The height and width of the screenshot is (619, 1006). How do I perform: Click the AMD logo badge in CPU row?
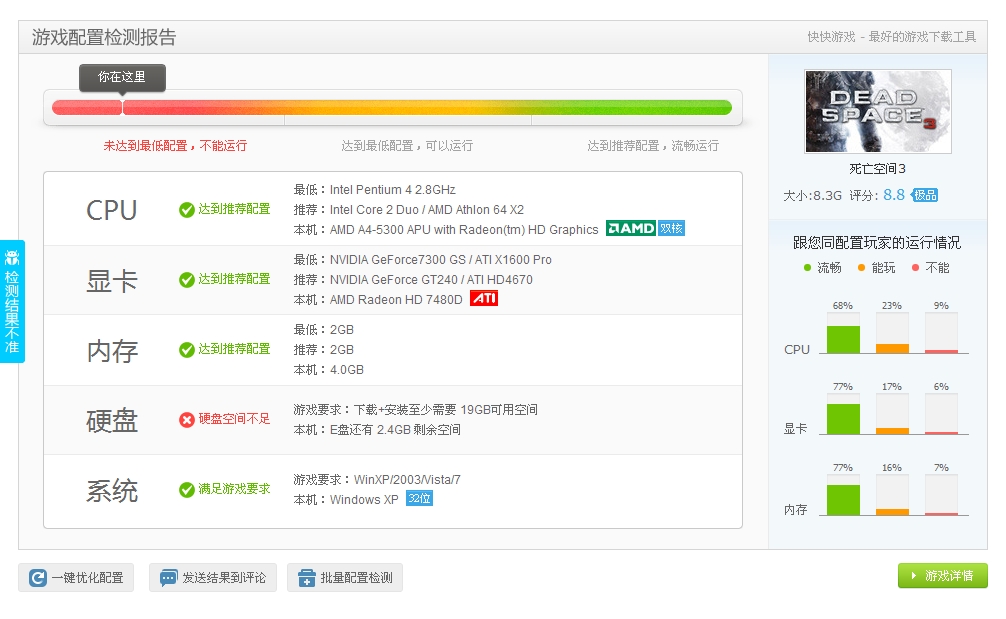coord(631,228)
